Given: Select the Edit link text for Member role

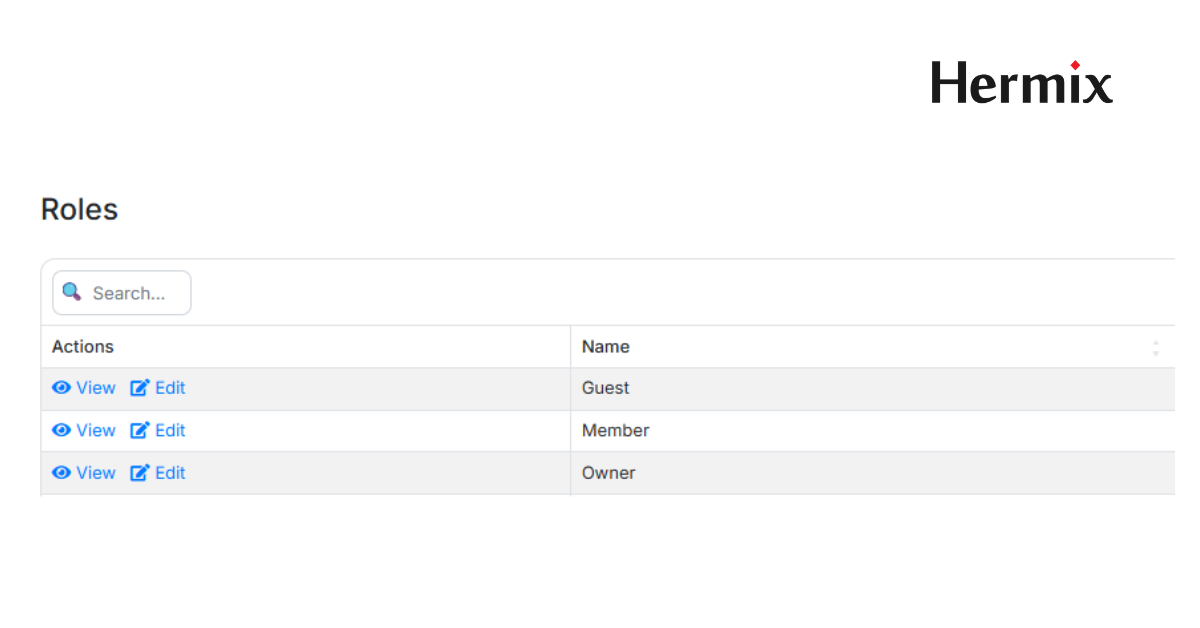Looking at the screenshot, I should [170, 430].
